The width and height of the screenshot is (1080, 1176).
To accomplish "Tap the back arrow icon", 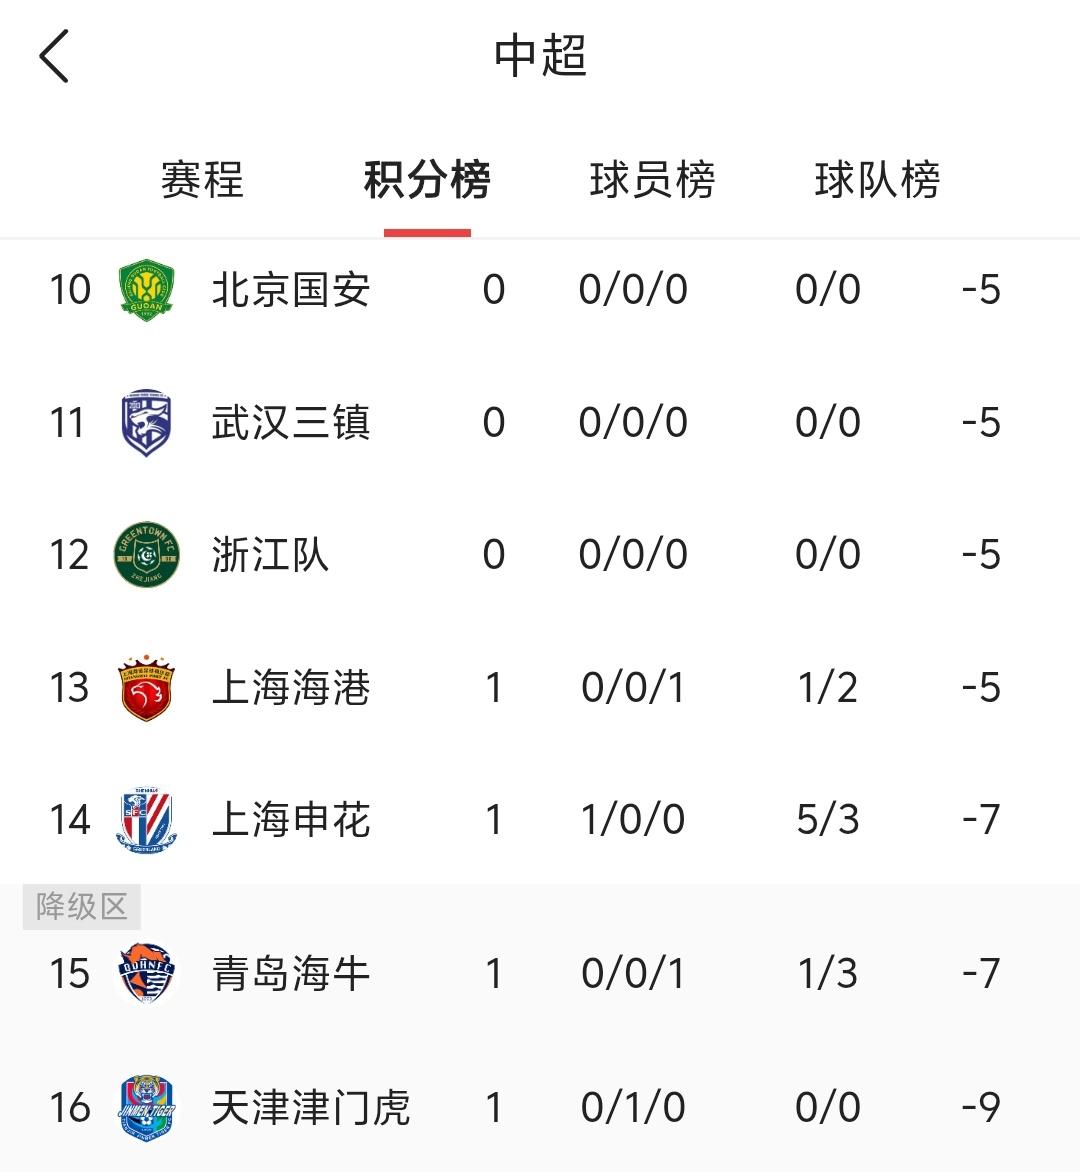I will click(x=54, y=56).
